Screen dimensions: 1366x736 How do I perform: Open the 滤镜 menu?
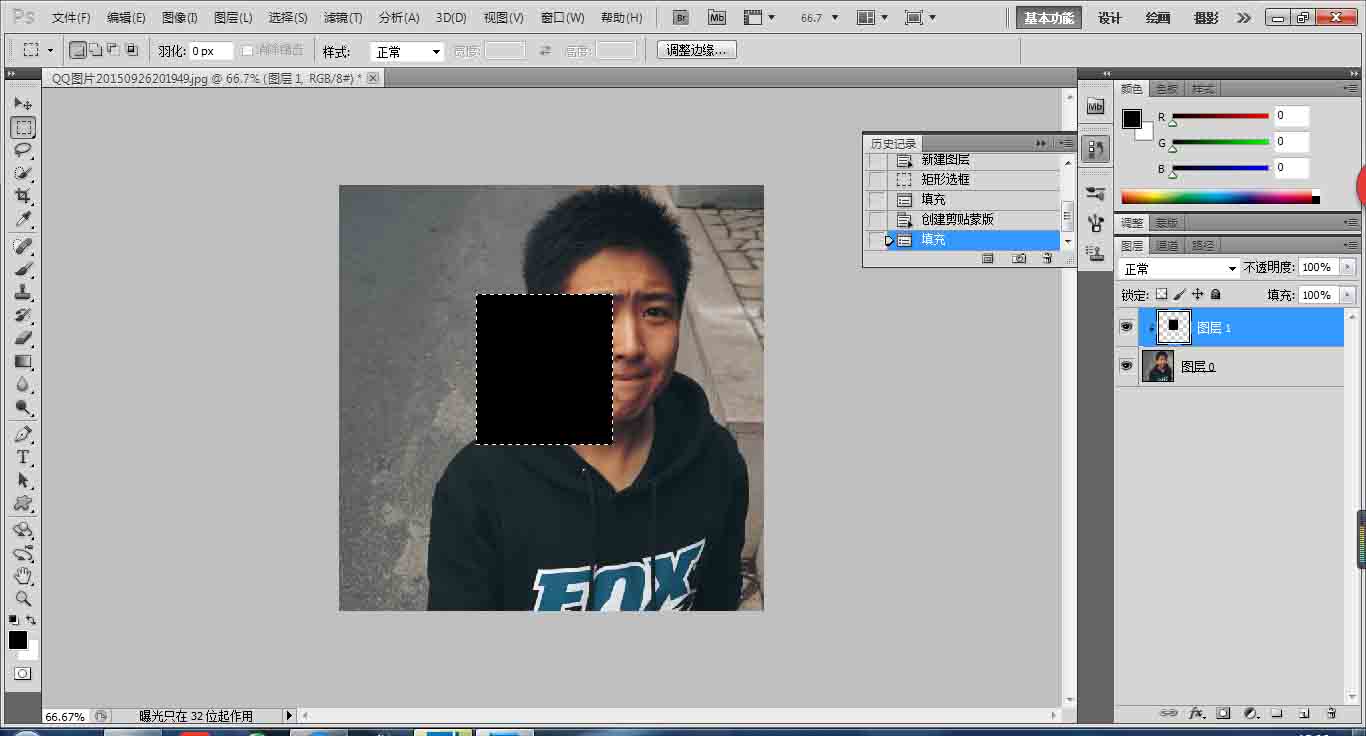point(341,16)
